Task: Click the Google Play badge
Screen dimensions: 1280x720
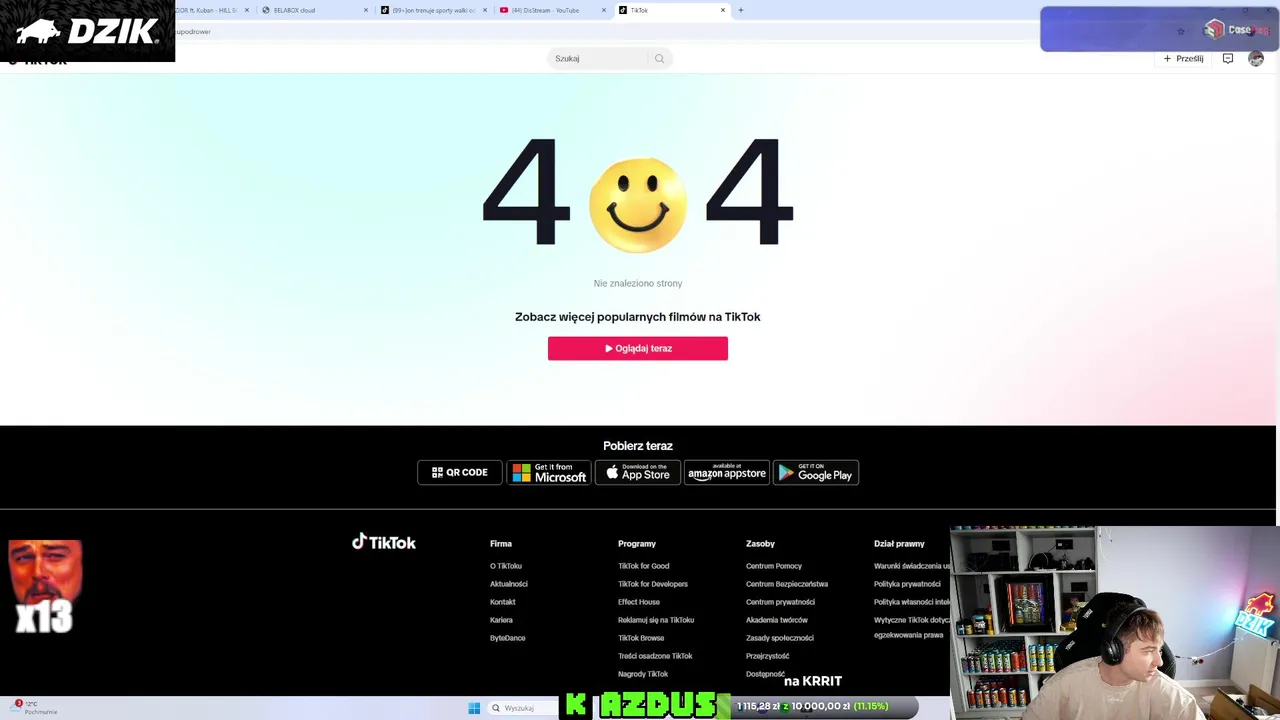Action: 816,473
